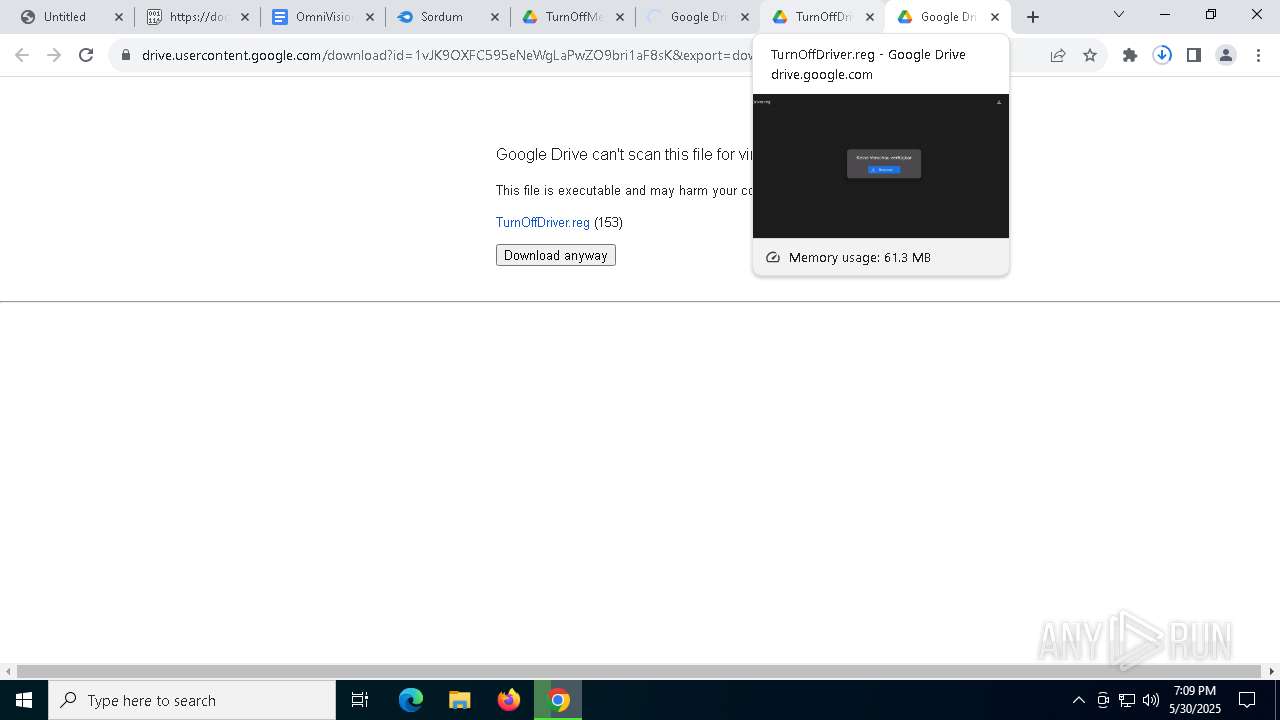1280x720 pixels.
Task: Go back to previous page
Action: pos(22,55)
